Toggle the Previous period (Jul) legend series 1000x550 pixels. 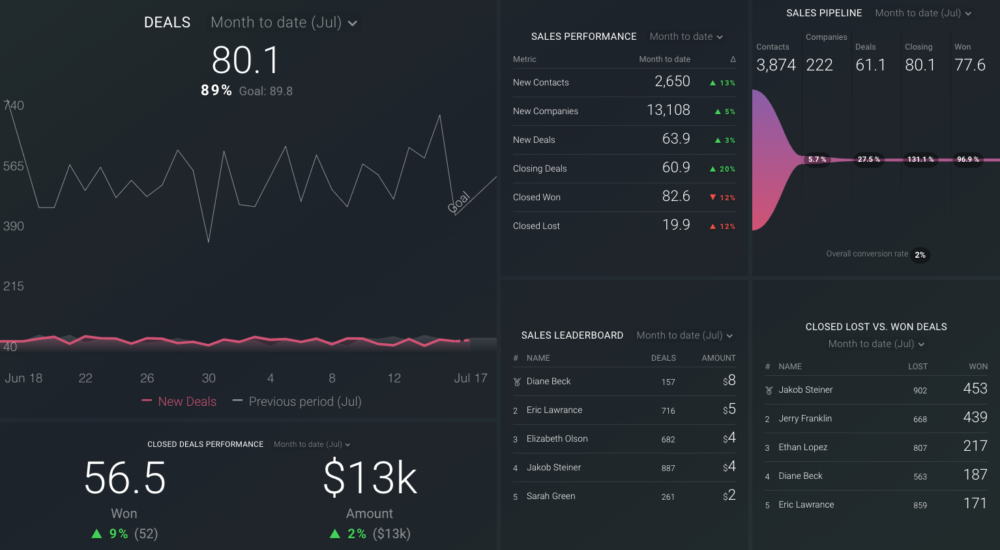point(297,401)
